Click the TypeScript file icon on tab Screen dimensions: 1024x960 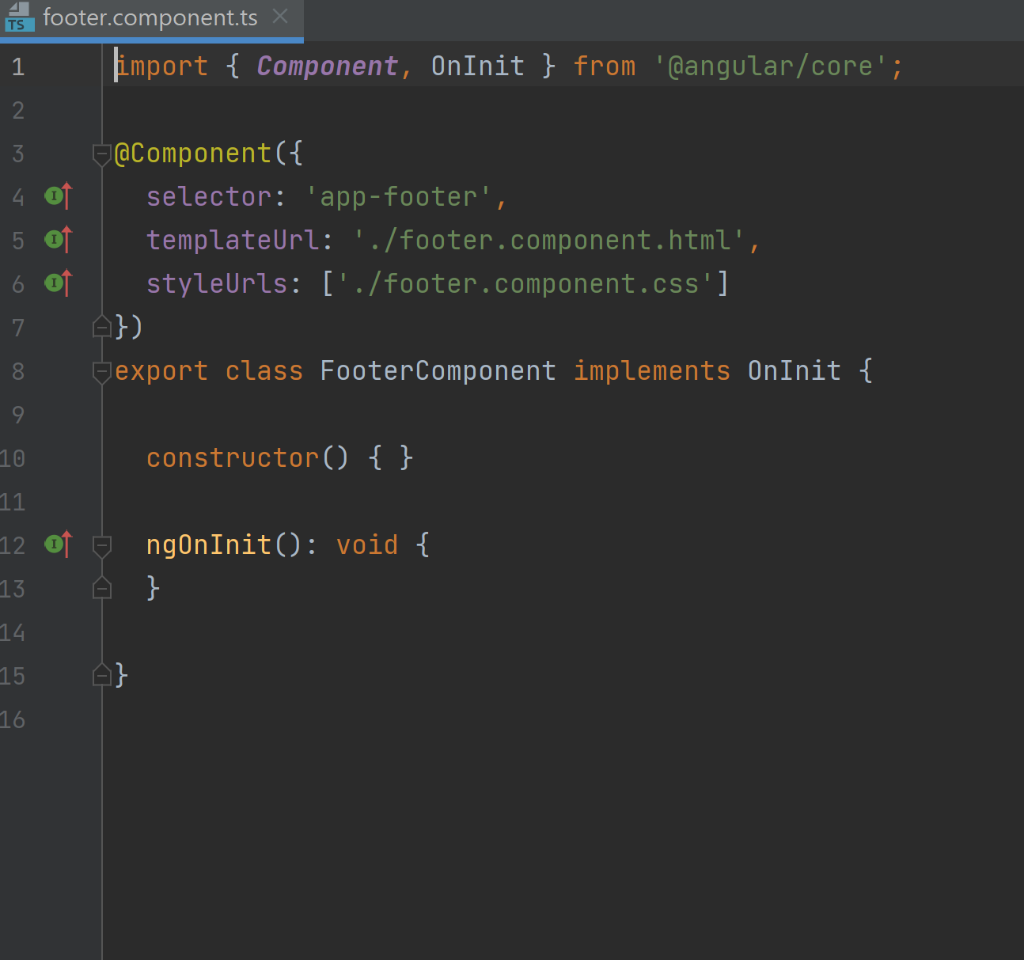point(20,18)
